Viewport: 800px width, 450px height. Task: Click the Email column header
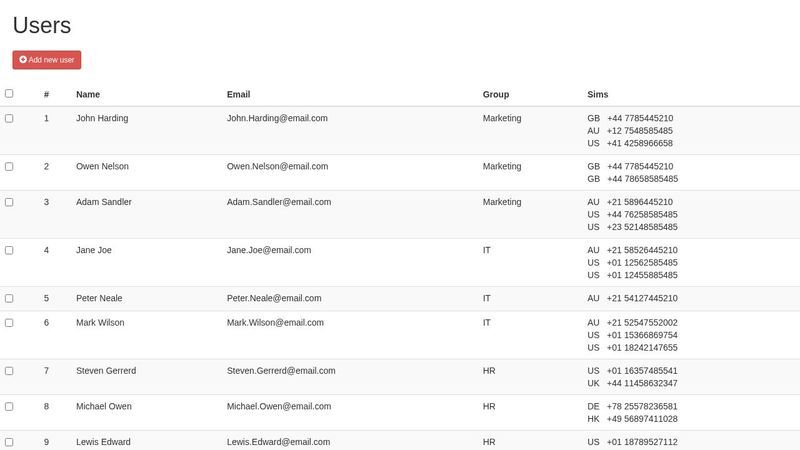click(x=238, y=95)
